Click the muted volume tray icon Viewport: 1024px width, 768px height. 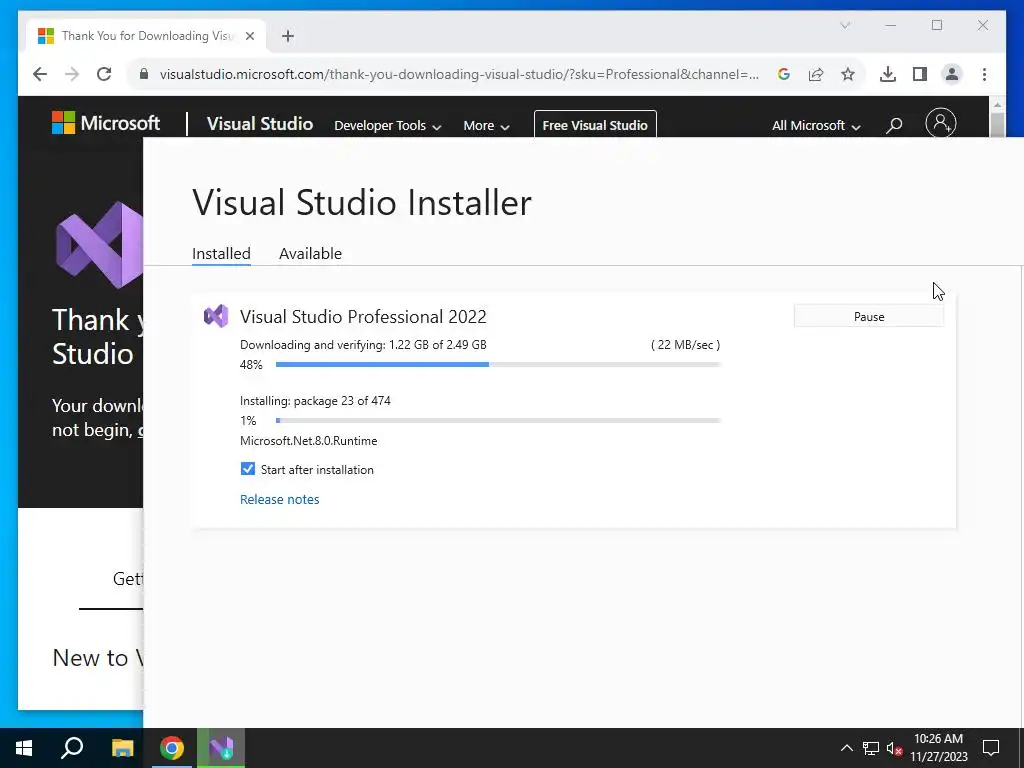(x=894, y=748)
